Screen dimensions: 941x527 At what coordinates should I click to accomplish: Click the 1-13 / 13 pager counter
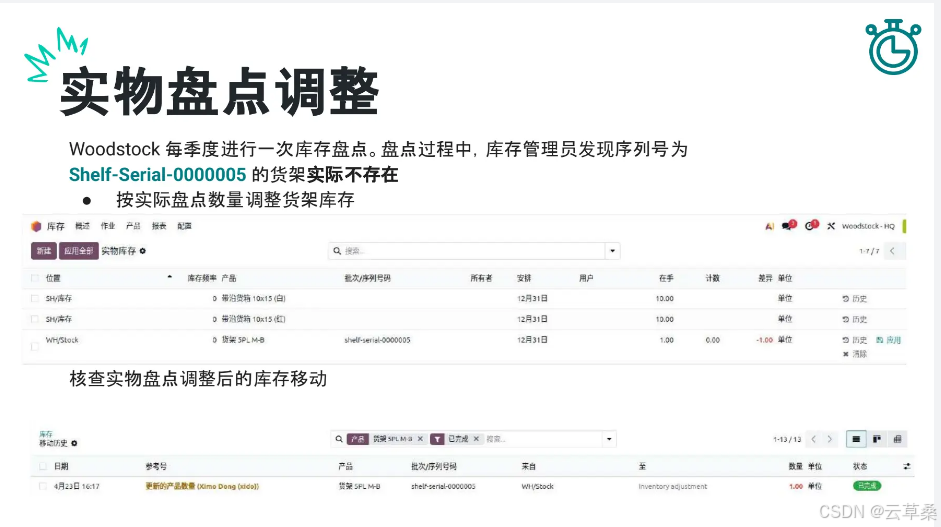coord(787,439)
